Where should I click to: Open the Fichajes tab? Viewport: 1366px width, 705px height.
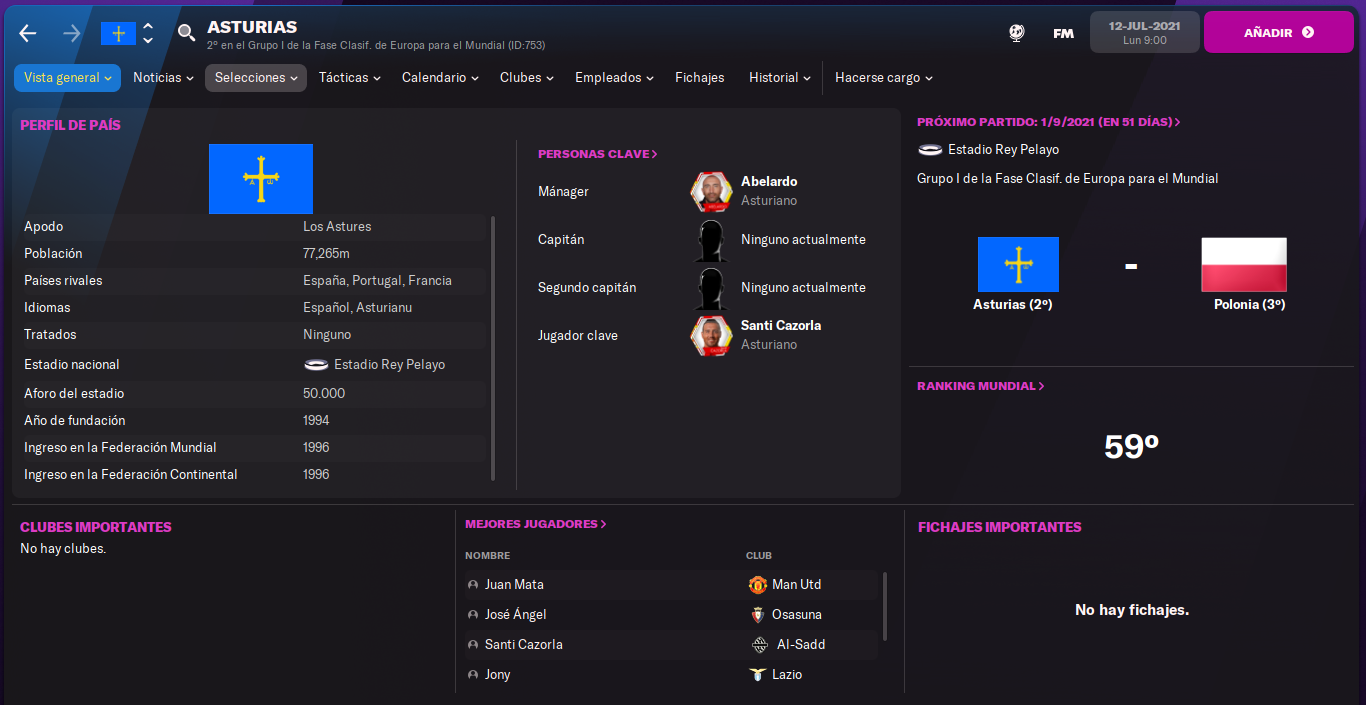[x=700, y=78]
